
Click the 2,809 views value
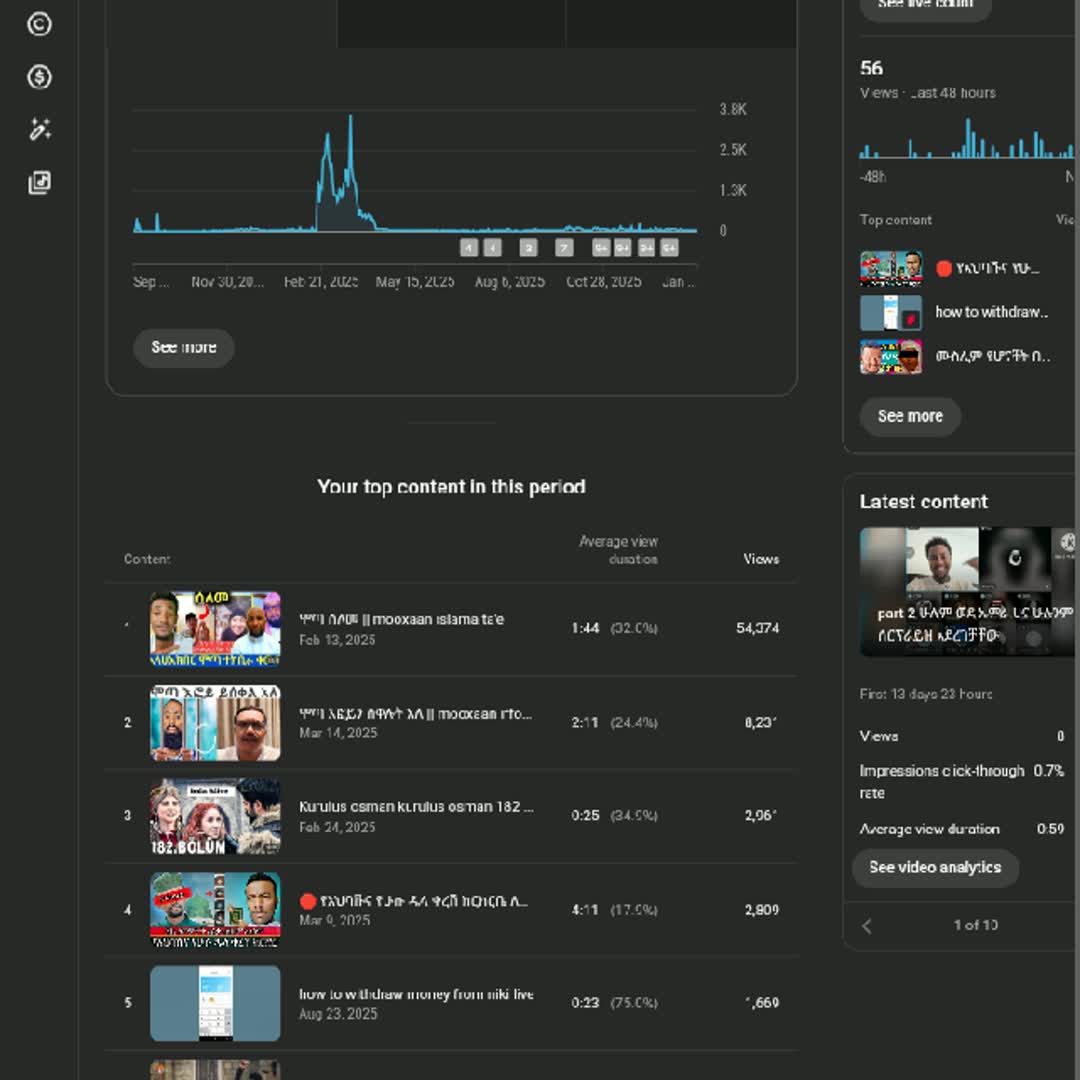point(762,910)
